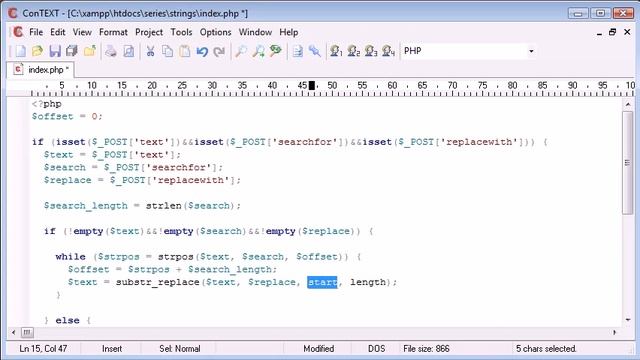The image size is (640, 360).
Task: Restore the inner document window
Action: pos(612,32)
